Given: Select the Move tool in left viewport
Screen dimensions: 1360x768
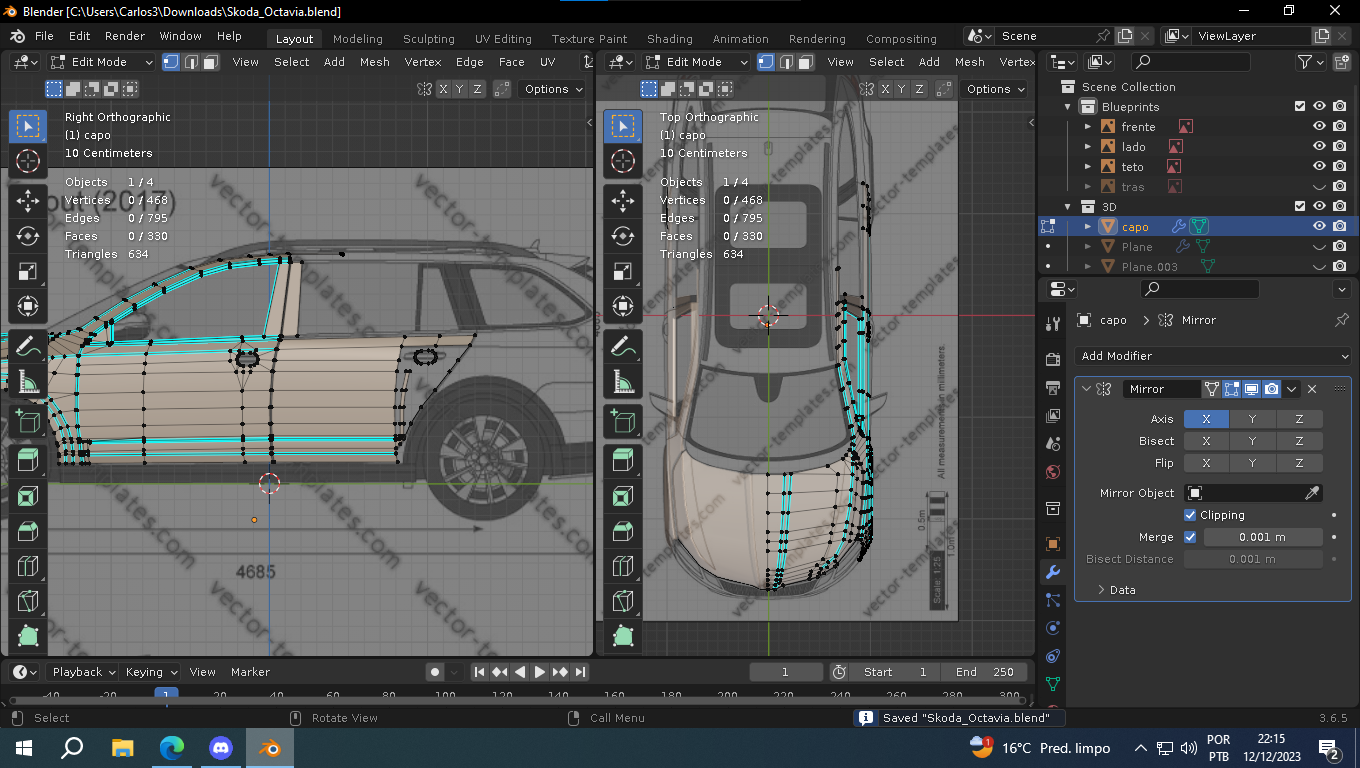Looking at the screenshot, I should 28,200.
